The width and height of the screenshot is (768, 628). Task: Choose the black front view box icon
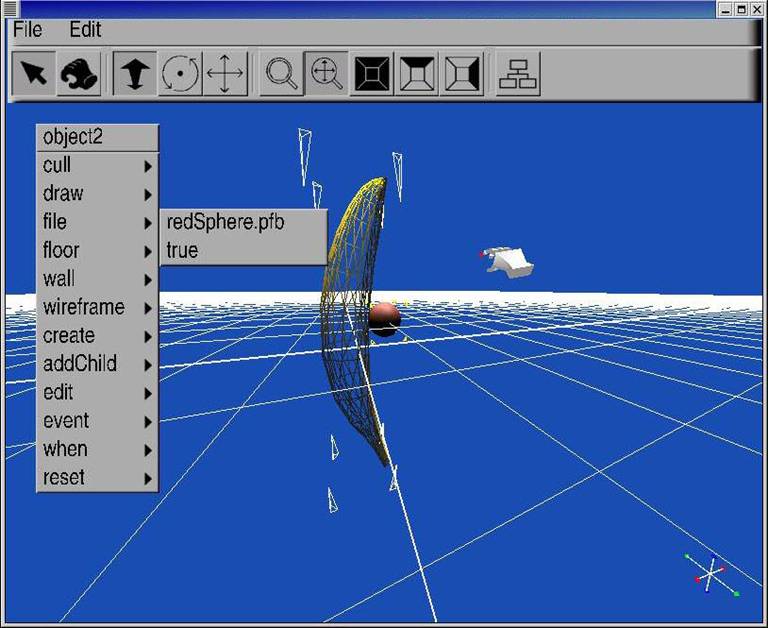click(372, 73)
